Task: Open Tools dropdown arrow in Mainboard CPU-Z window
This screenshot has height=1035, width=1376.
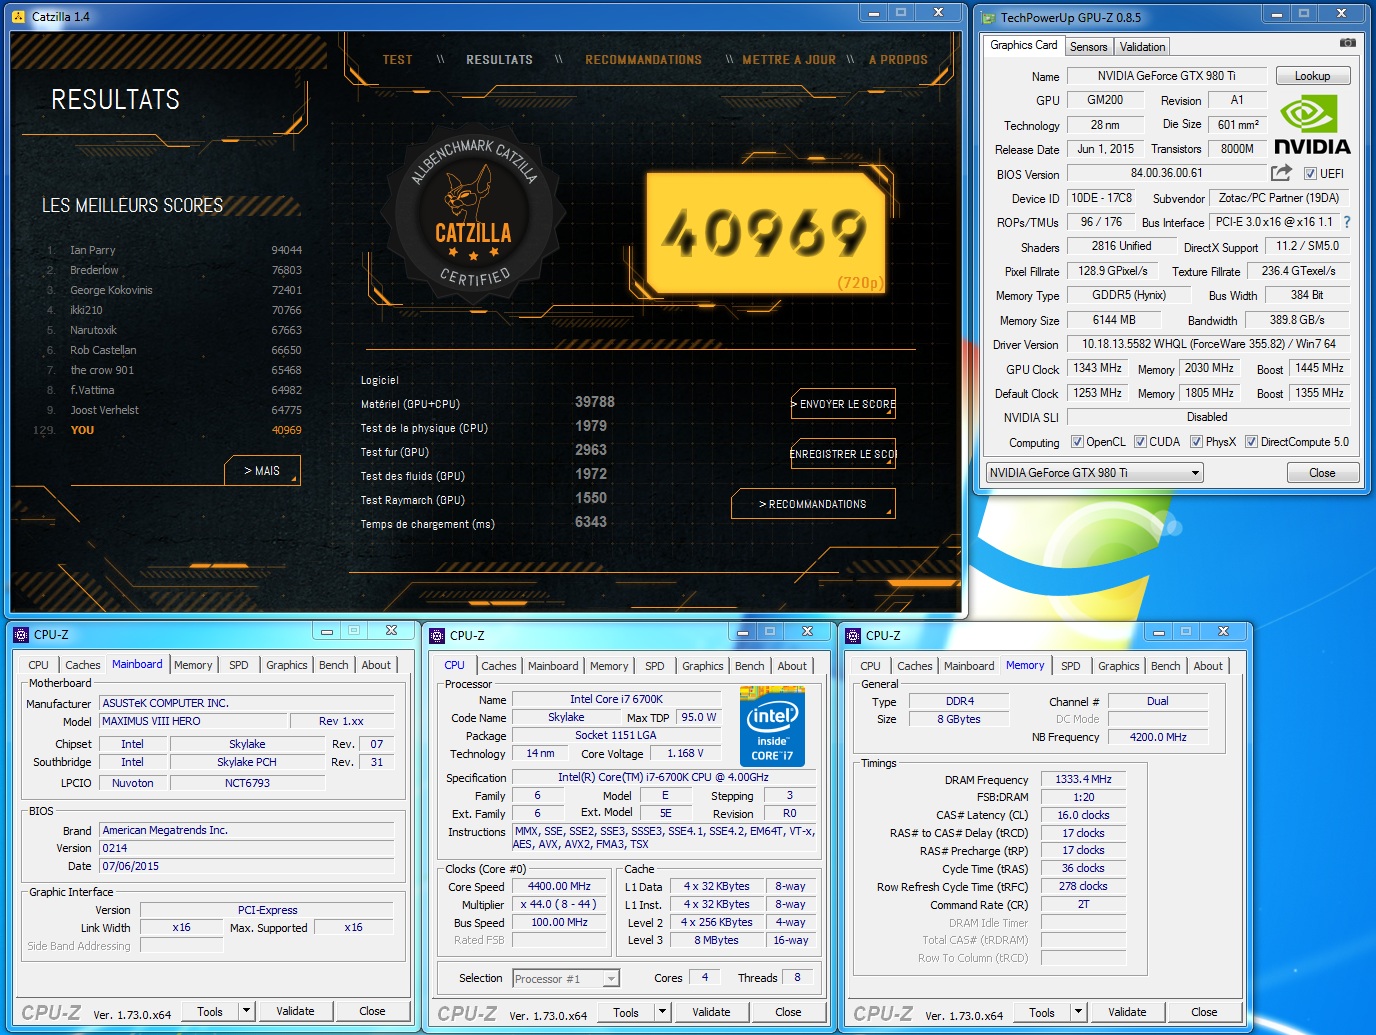Action: [246, 1011]
